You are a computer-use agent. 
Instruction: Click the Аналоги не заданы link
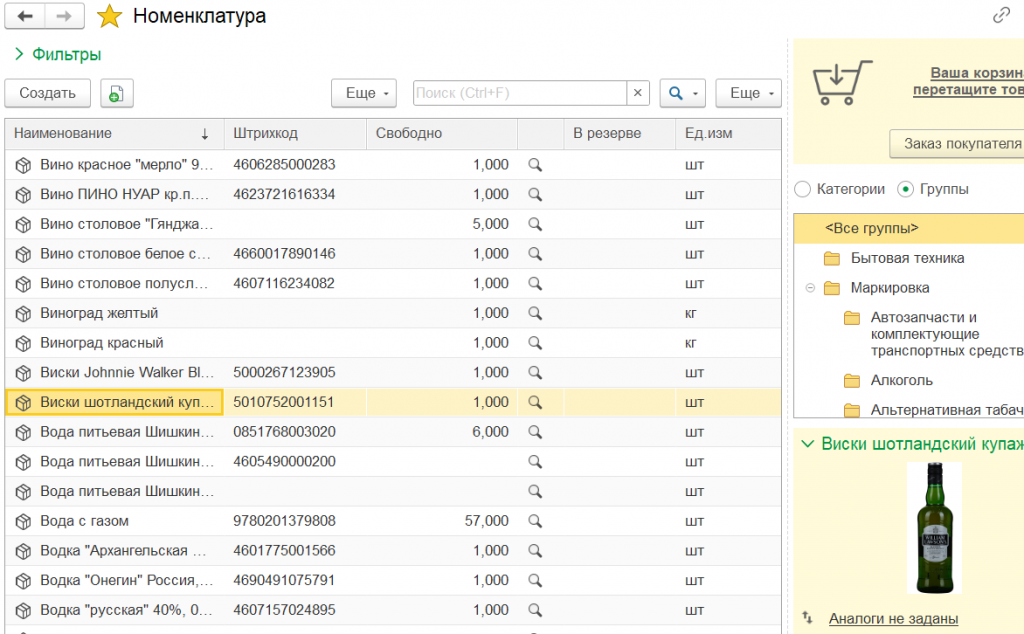click(x=893, y=619)
